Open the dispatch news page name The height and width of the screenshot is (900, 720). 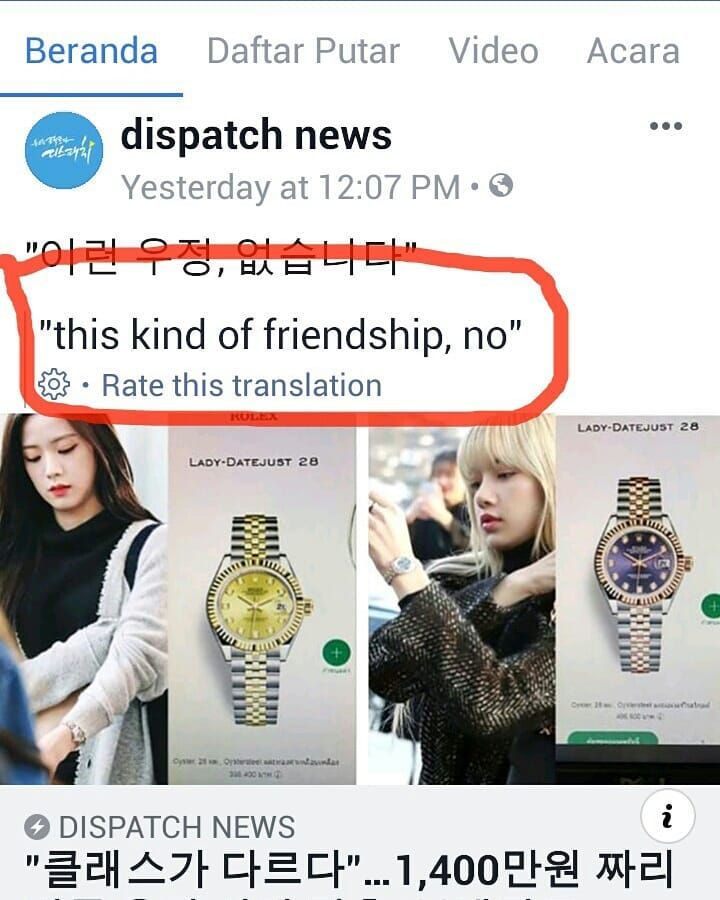(x=256, y=135)
